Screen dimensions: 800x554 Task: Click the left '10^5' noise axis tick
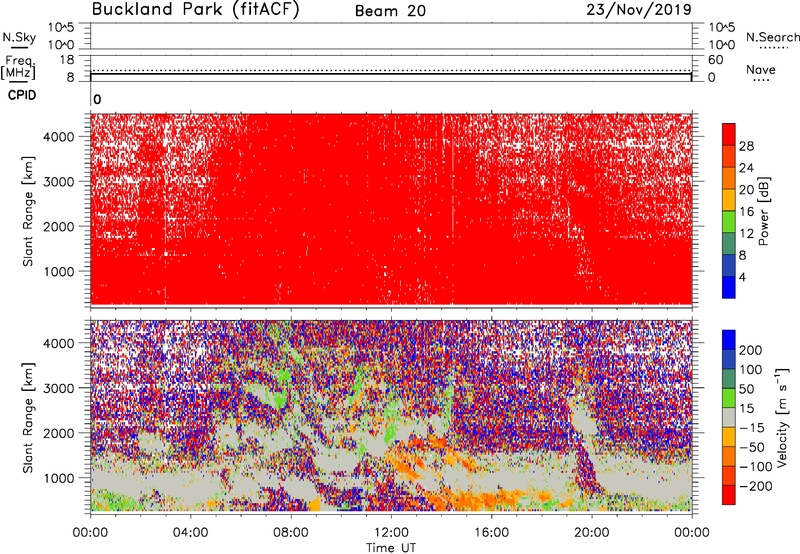click(x=62, y=28)
